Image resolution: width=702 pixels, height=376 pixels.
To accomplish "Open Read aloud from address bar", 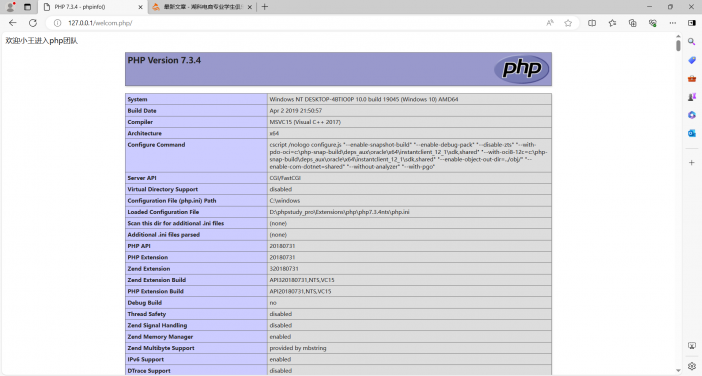I will pos(550,23).
